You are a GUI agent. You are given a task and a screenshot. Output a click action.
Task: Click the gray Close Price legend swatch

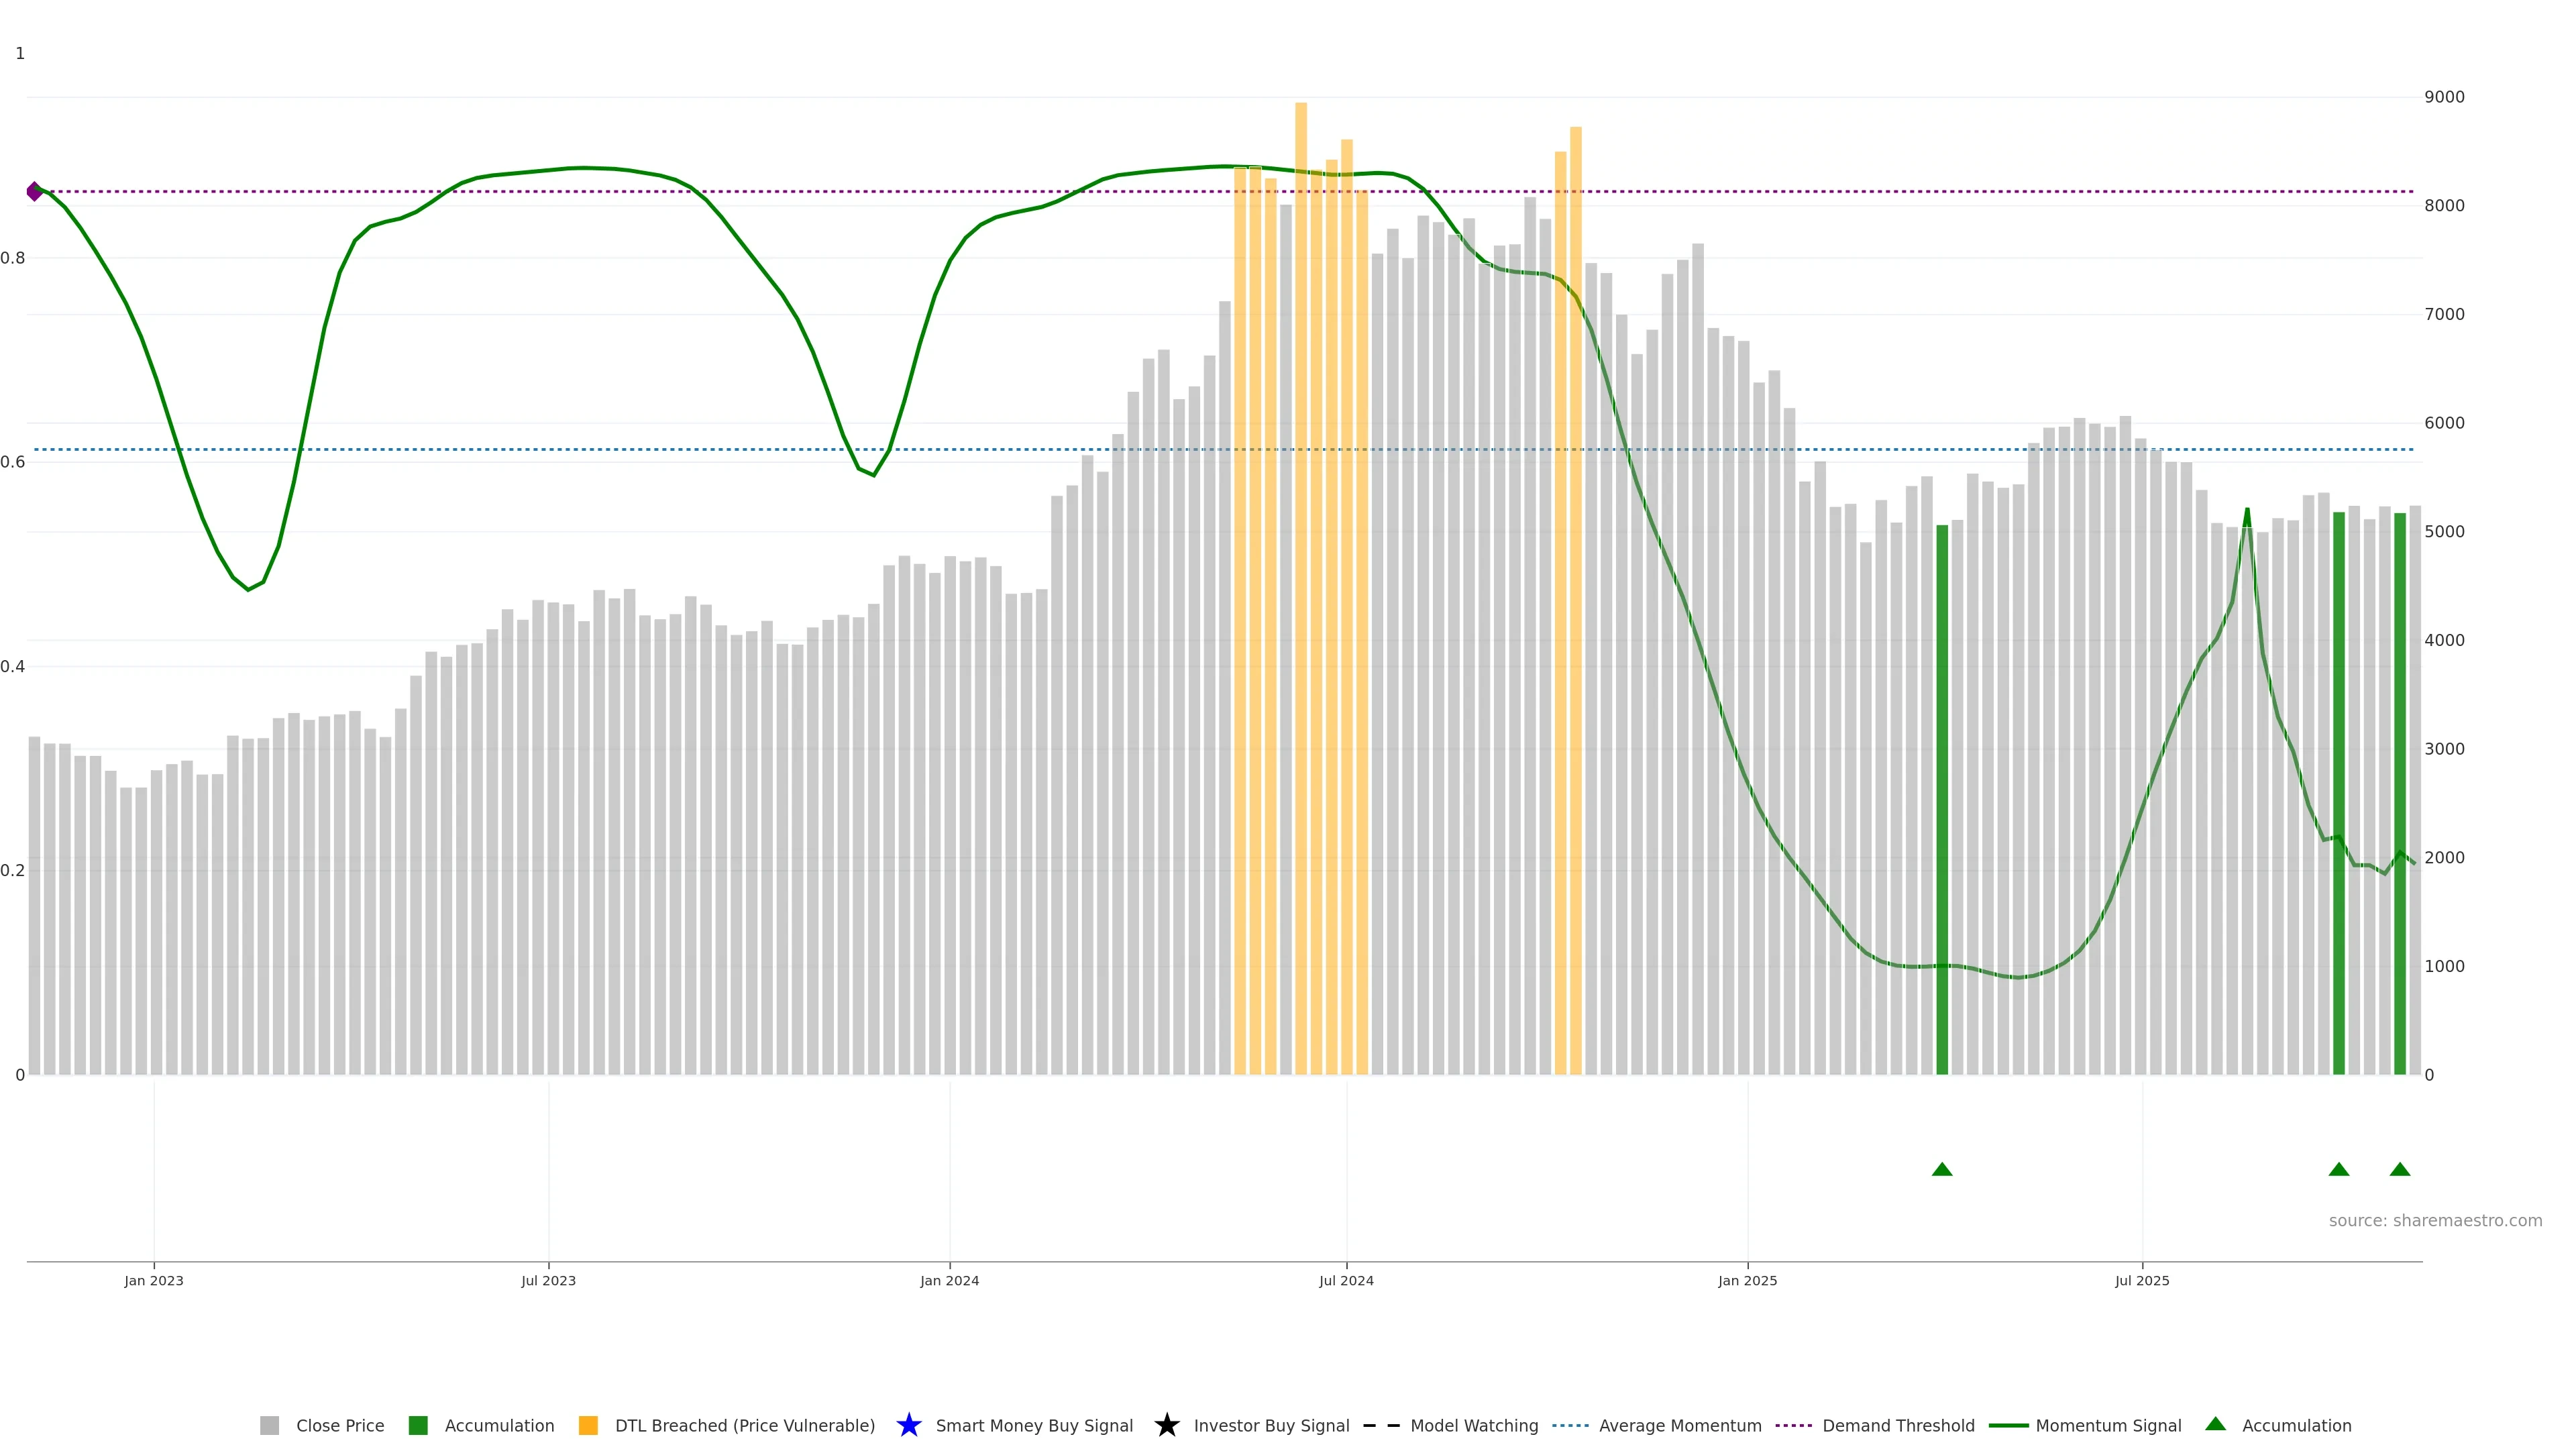coord(269,1426)
